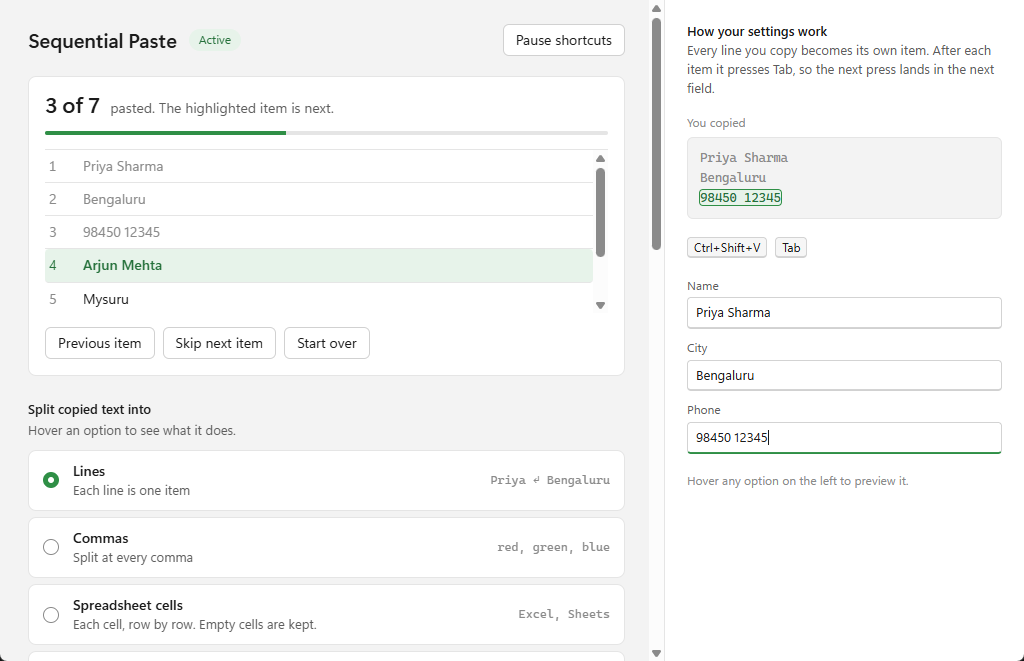Image resolution: width=1024 pixels, height=661 pixels.
Task: Click main panel scroll down arrow
Action: (x=656, y=653)
